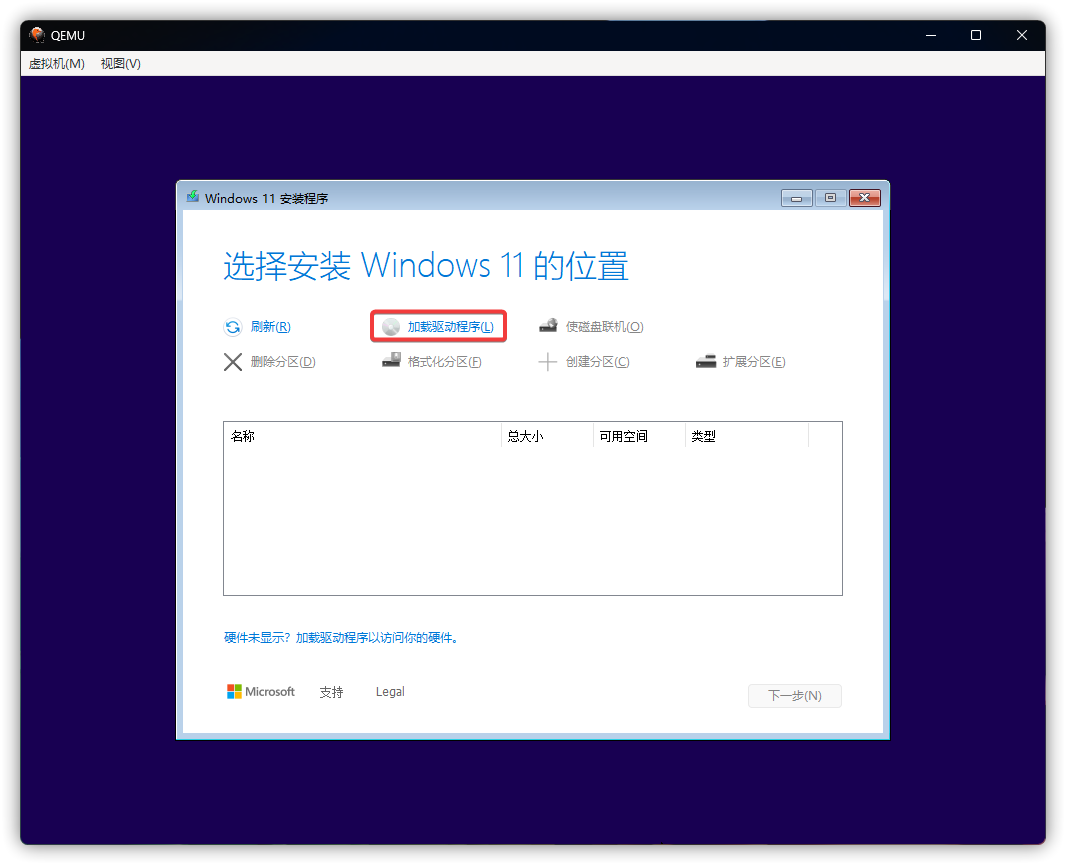The image size is (1066, 865).
Task: Click the 支持 link
Action: [x=331, y=692]
